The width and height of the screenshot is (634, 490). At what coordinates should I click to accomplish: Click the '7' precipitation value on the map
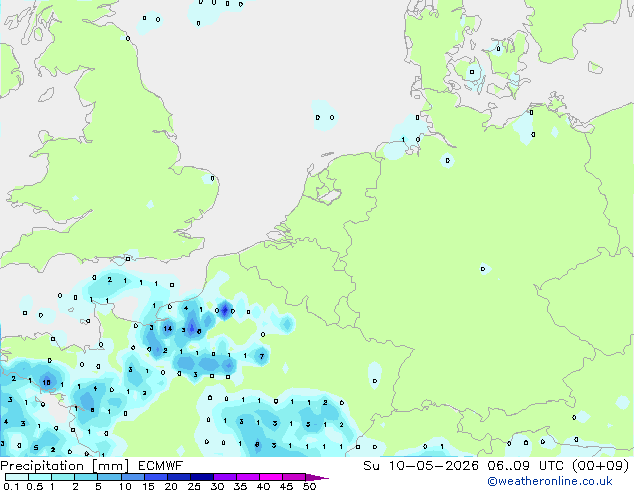pos(262,356)
